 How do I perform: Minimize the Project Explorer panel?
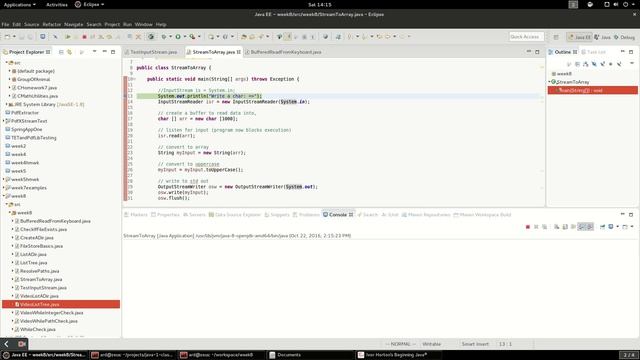(104, 52)
